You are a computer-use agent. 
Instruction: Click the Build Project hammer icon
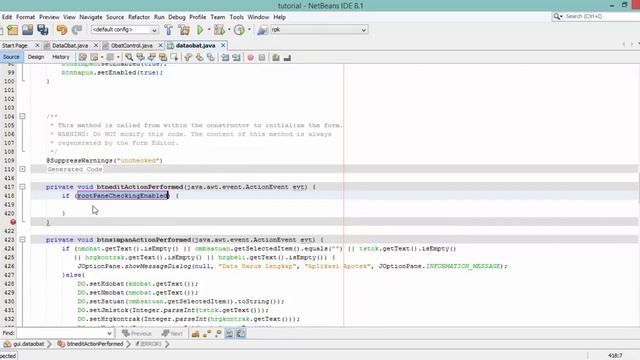tap(168, 30)
